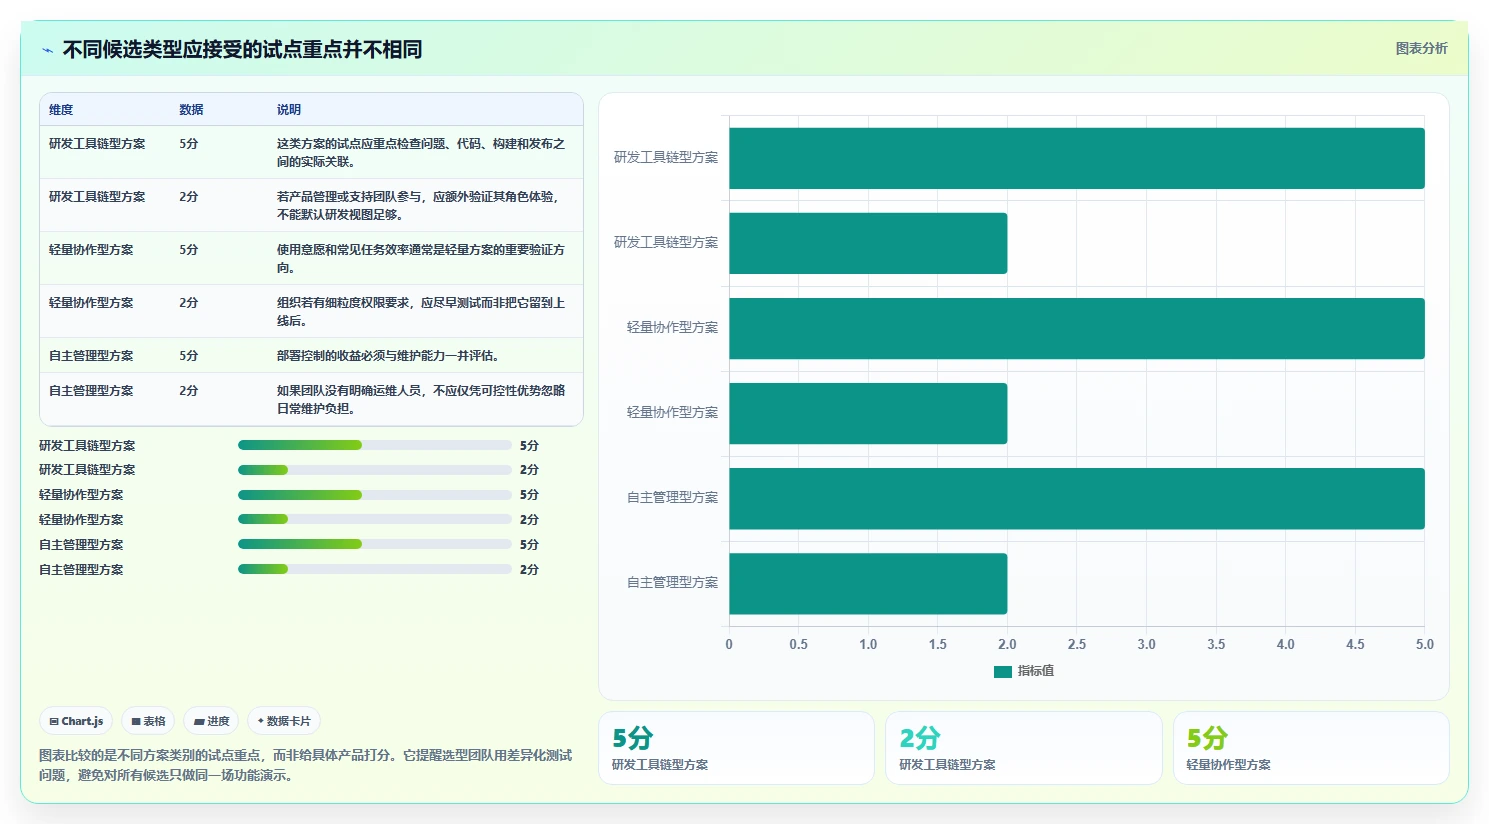The width and height of the screenshot is (1489, 824).
Task: Click the 2分 progress bar for 自主管理型方案
Action: pos(375,569)
